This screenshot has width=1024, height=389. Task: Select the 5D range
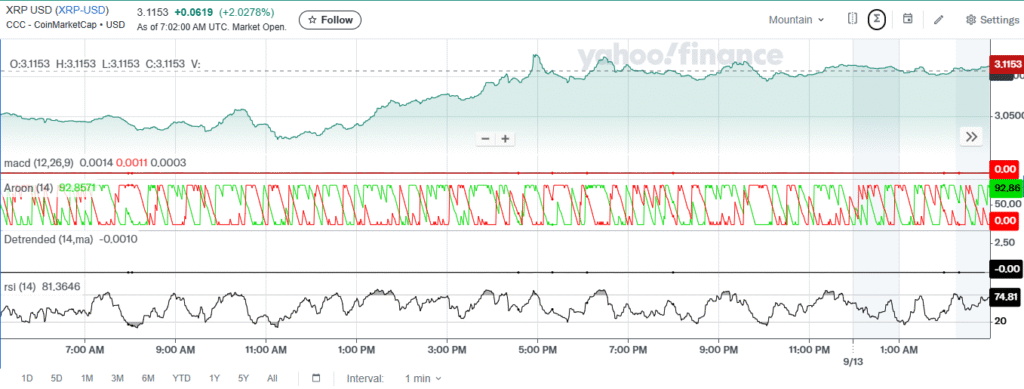pyautogui.click(x=57, y=378)
